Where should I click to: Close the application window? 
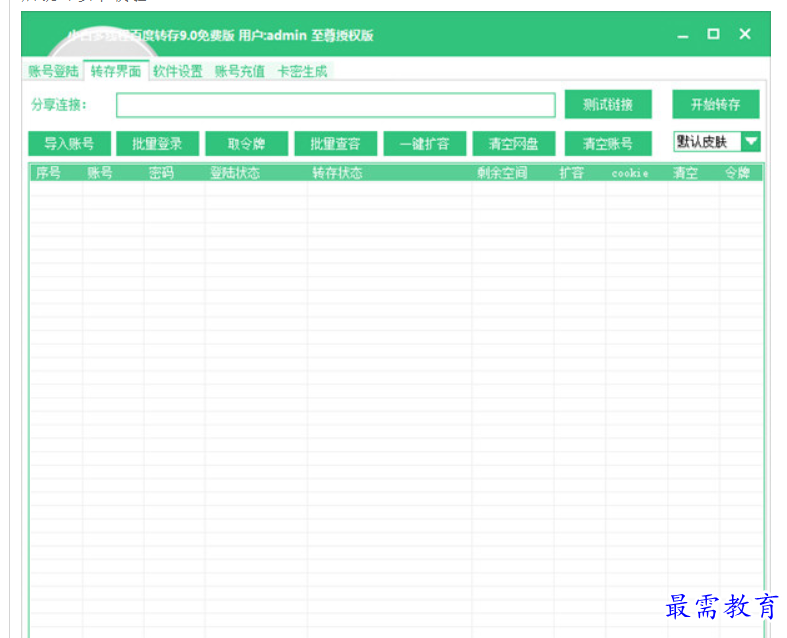(745, 34)
